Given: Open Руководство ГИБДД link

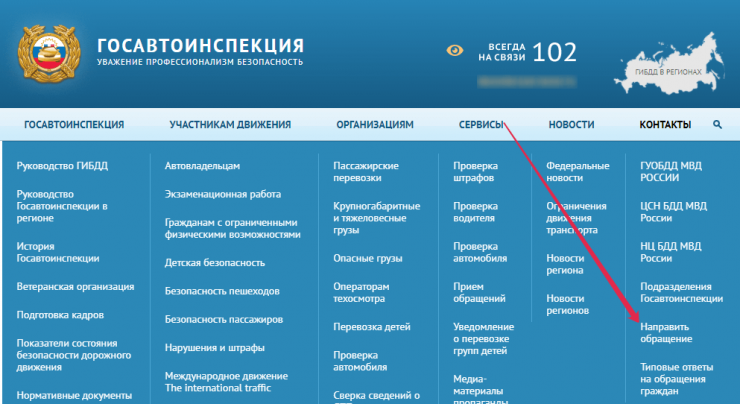Looking at the screenshot, I should tap(62, 166).
